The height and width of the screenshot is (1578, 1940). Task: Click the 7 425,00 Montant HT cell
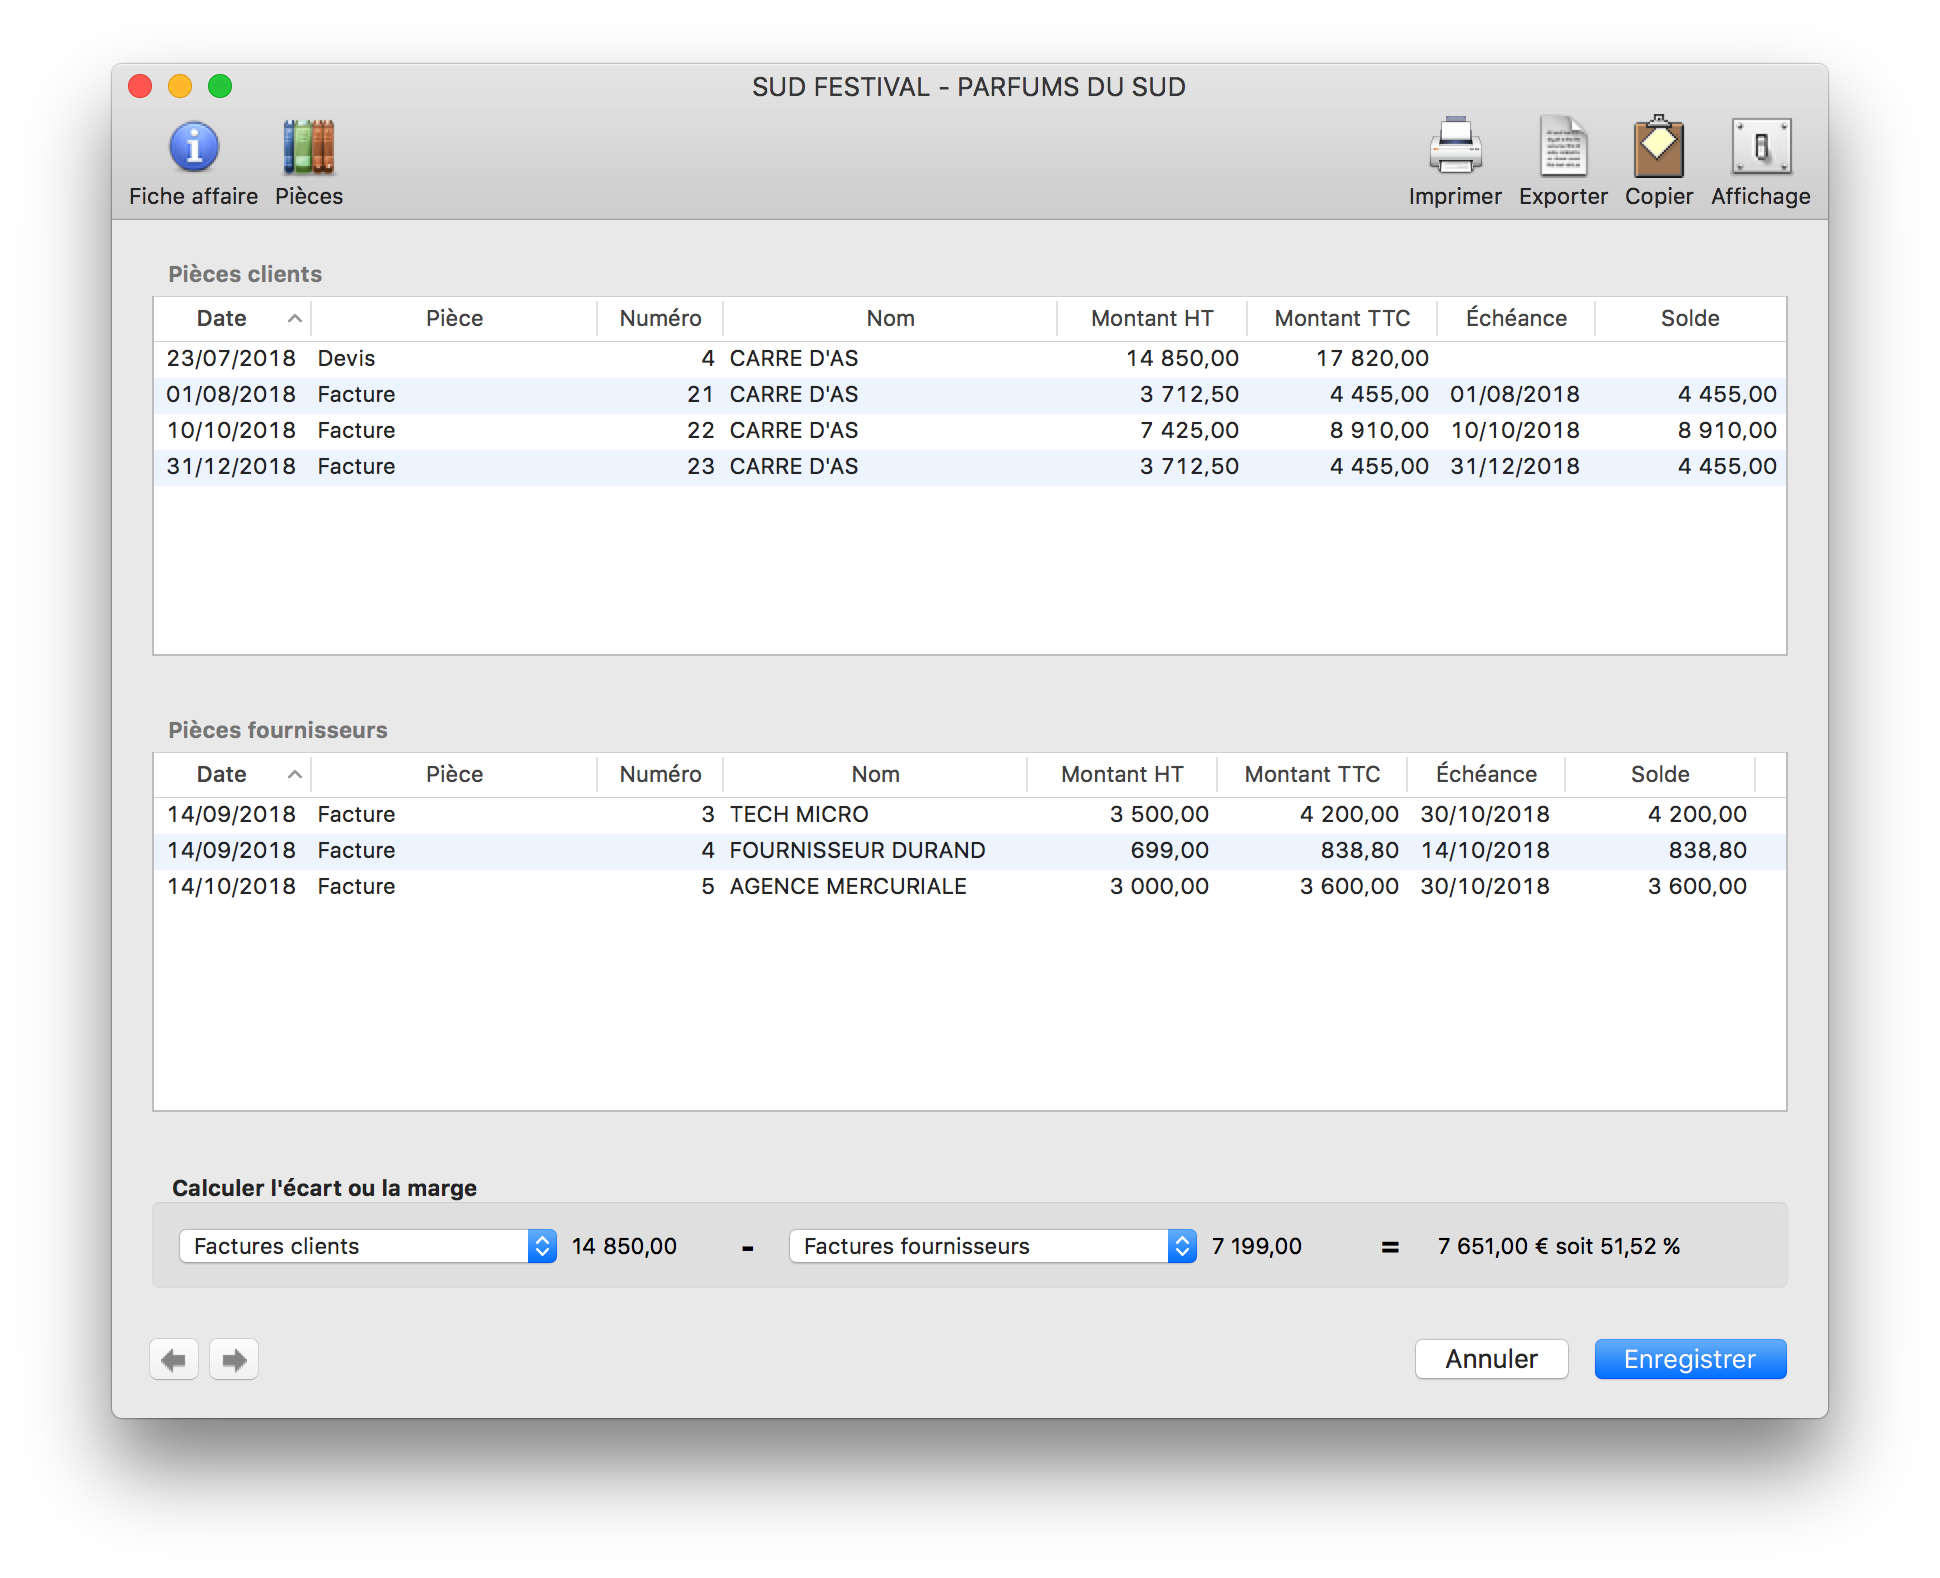click(x=1189, y=431)
